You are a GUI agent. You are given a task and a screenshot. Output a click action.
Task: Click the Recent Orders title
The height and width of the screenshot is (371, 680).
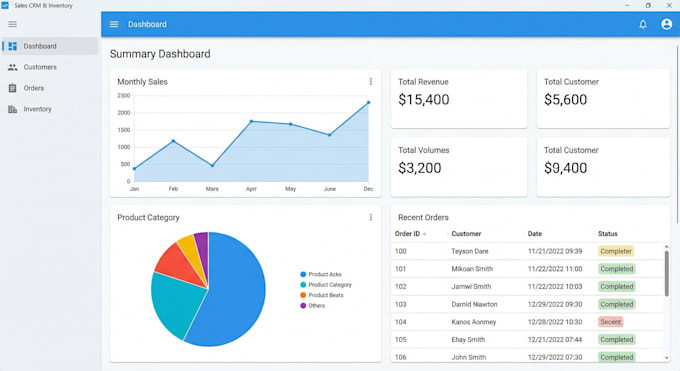(x=423, y=217)
